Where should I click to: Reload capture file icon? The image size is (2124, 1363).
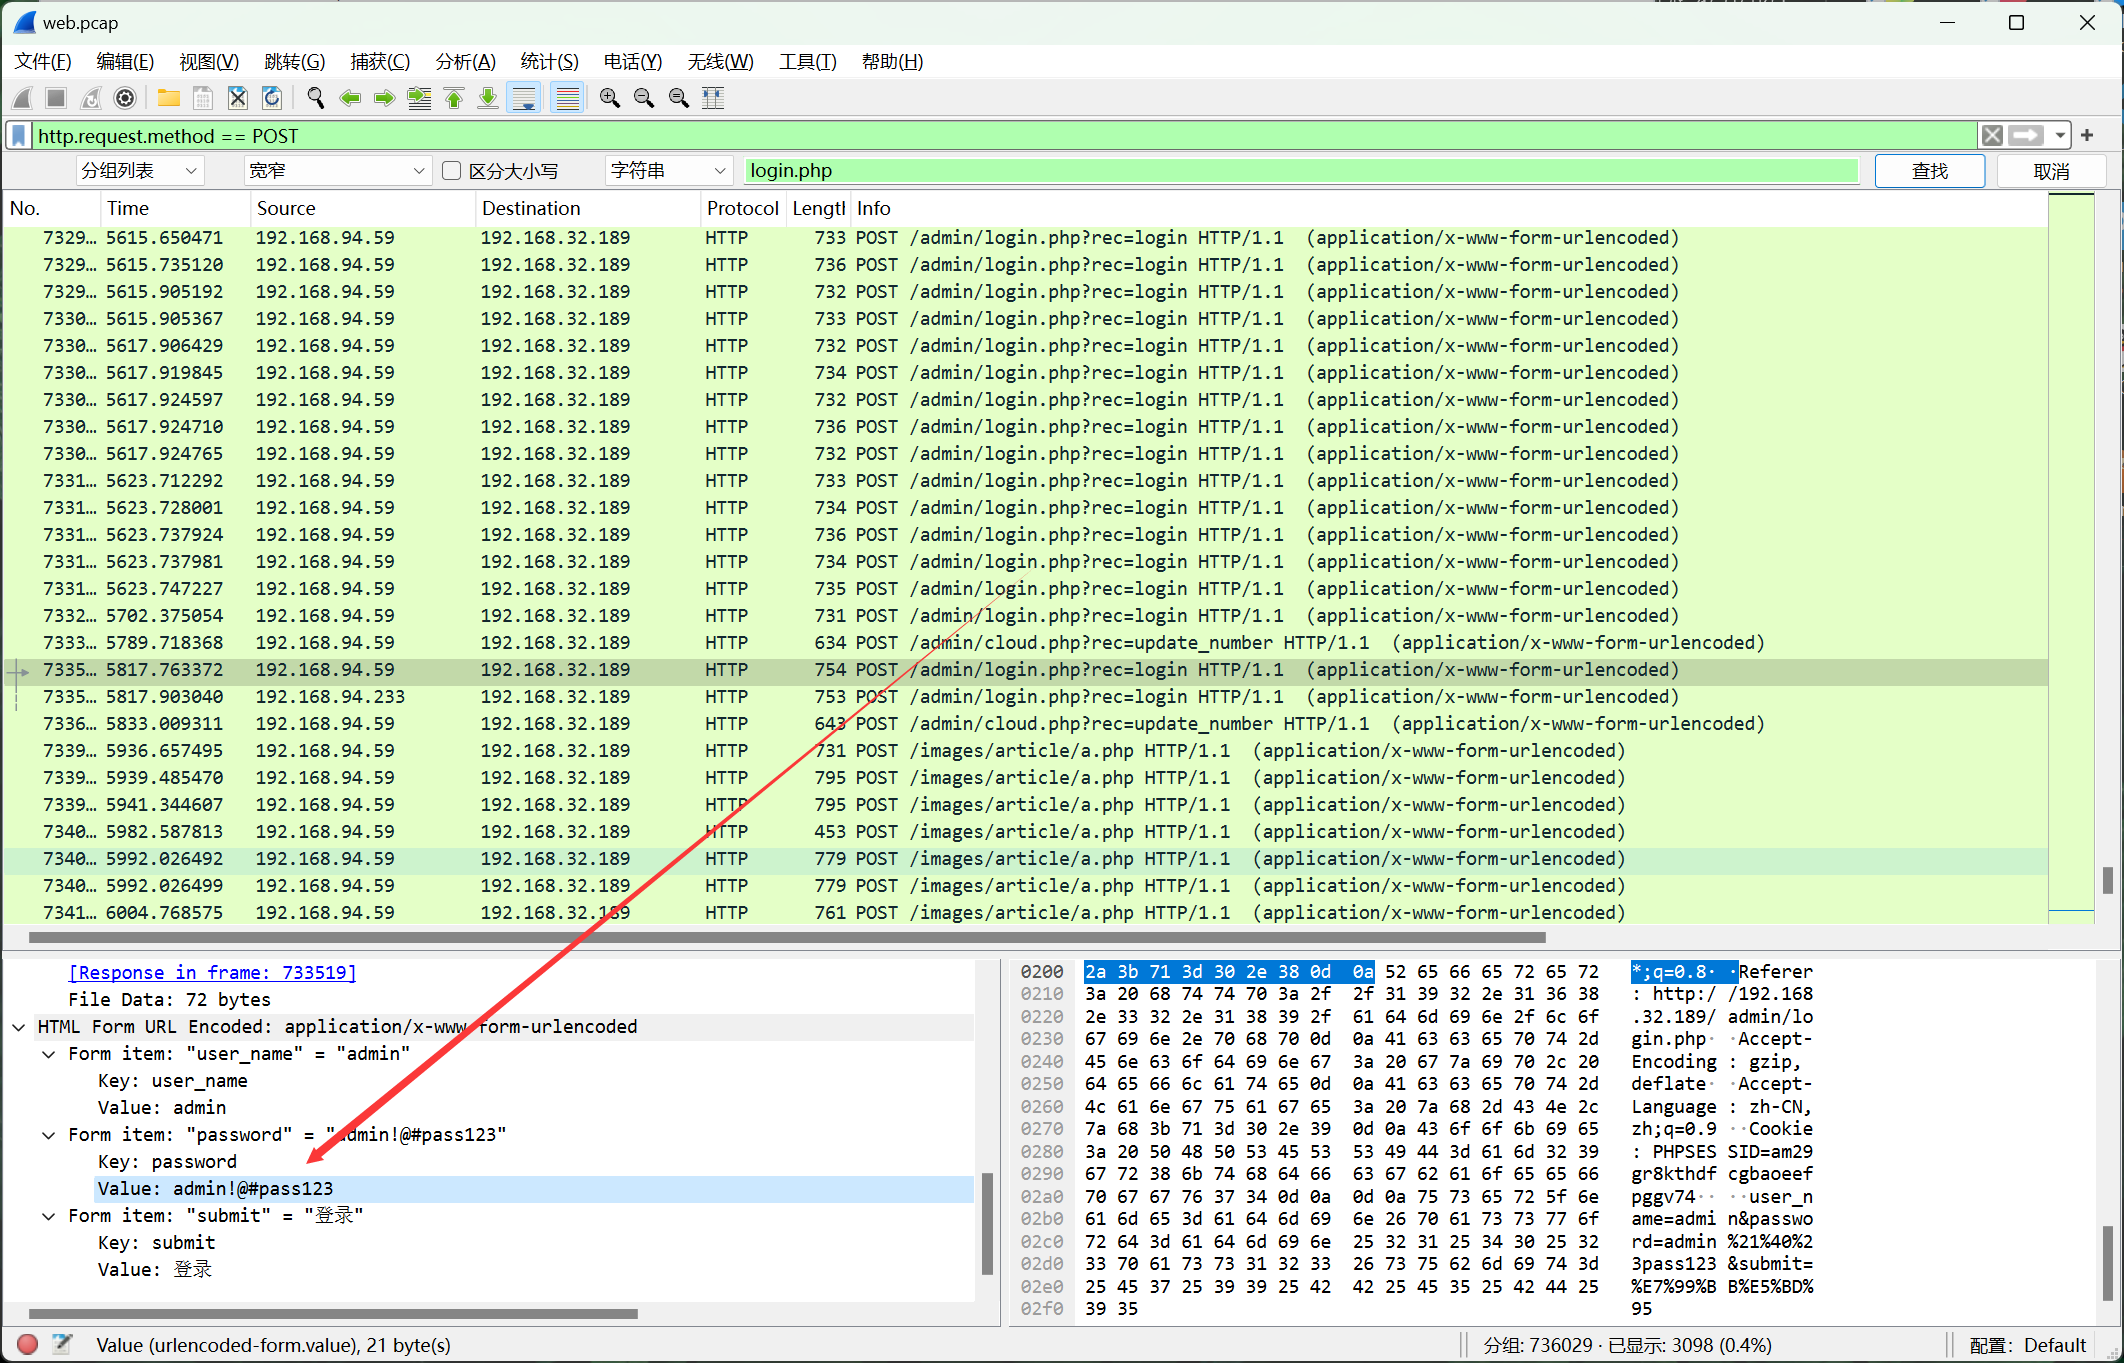pos(272,98)
